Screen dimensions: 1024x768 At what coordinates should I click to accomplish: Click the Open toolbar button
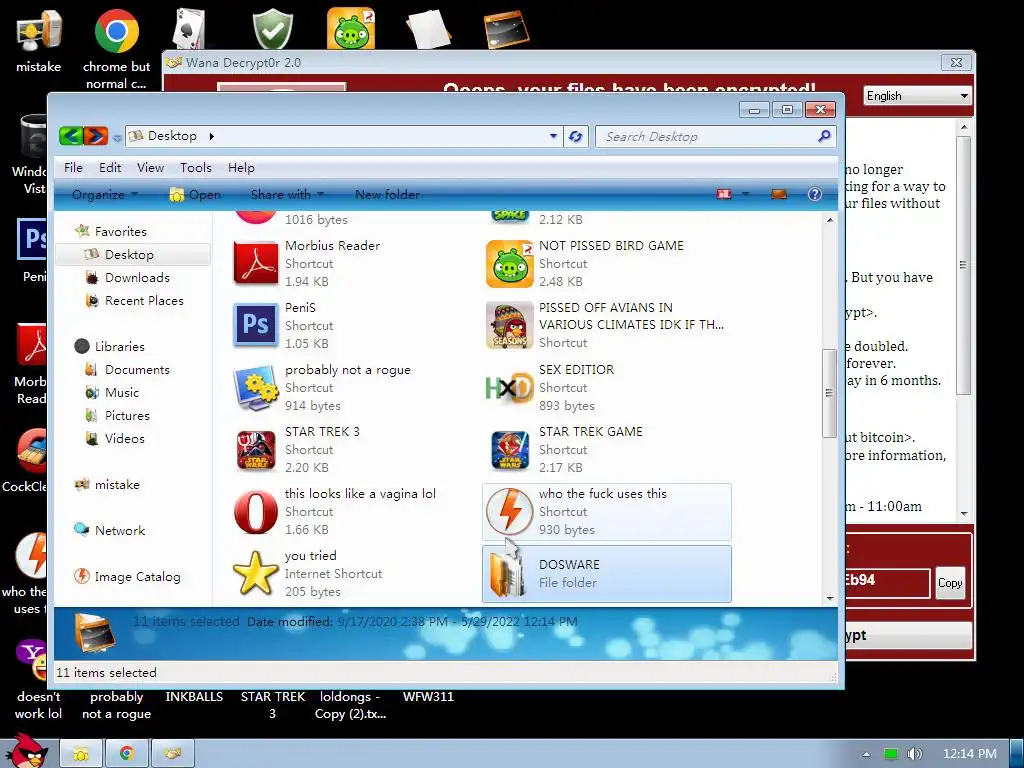click(x=195, y=194)
